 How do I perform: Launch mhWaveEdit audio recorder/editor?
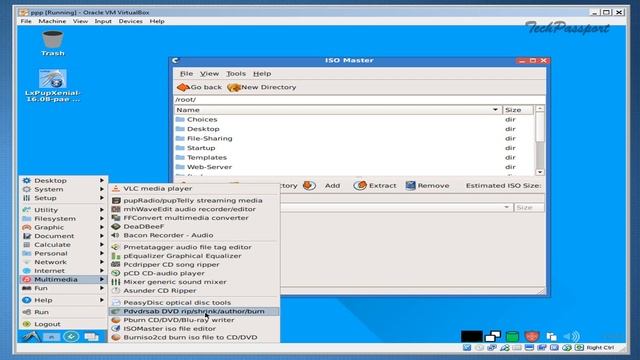(194, 209)
